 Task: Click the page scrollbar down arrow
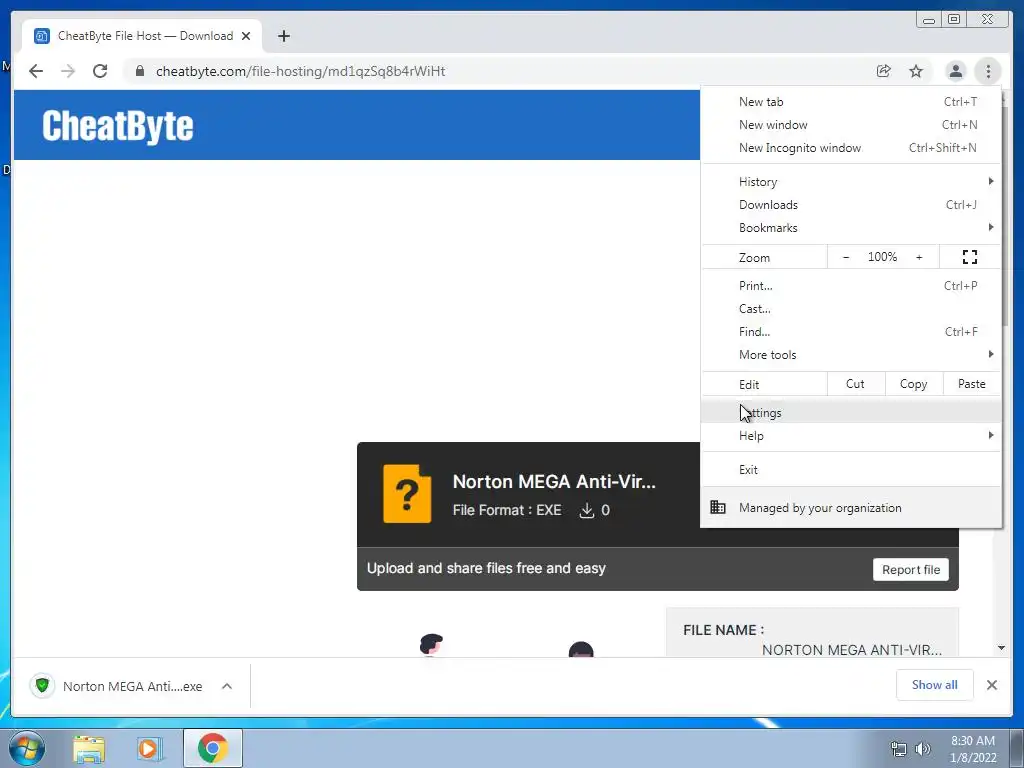[1001, 648]
